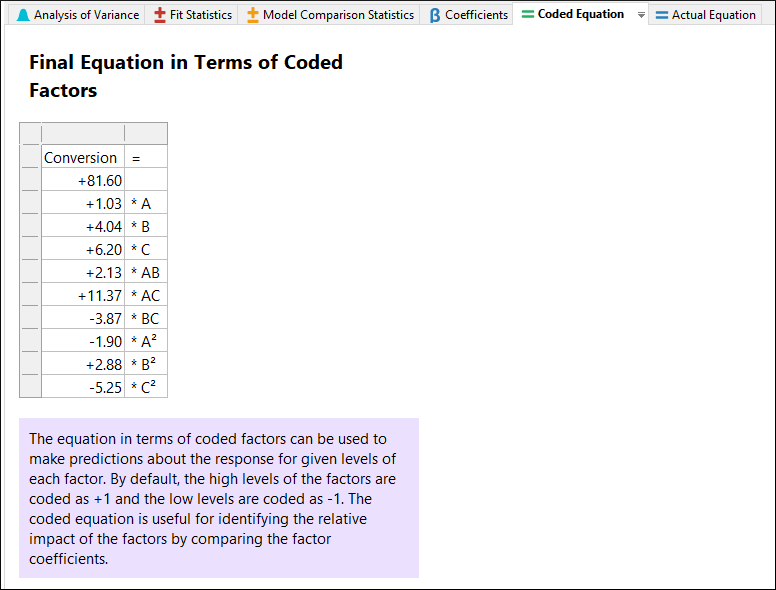Click the purple coded factors help note
776x590 pixels.
tap(219, 498)
